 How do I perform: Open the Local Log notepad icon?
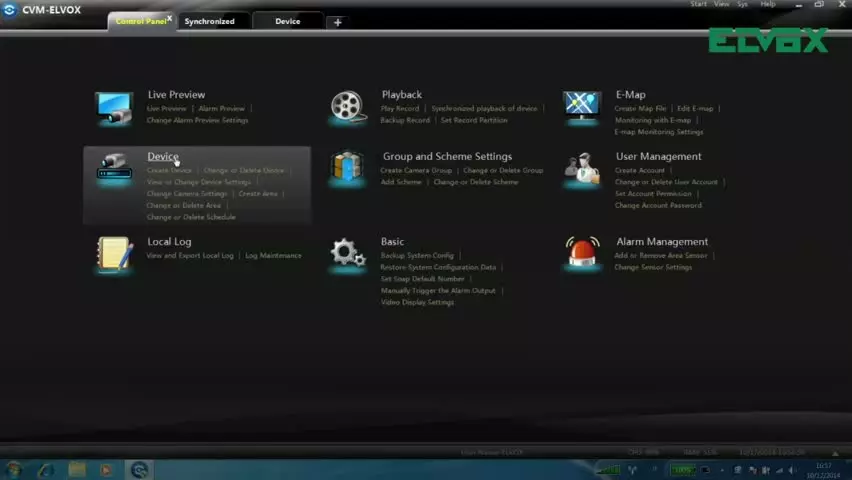[x=115, y=253]
